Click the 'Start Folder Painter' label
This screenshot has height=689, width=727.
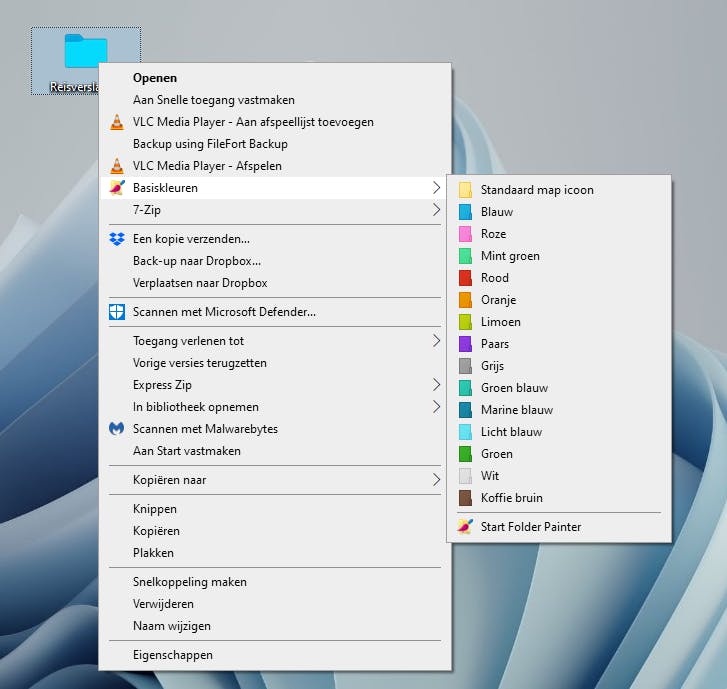pos(531,527)
